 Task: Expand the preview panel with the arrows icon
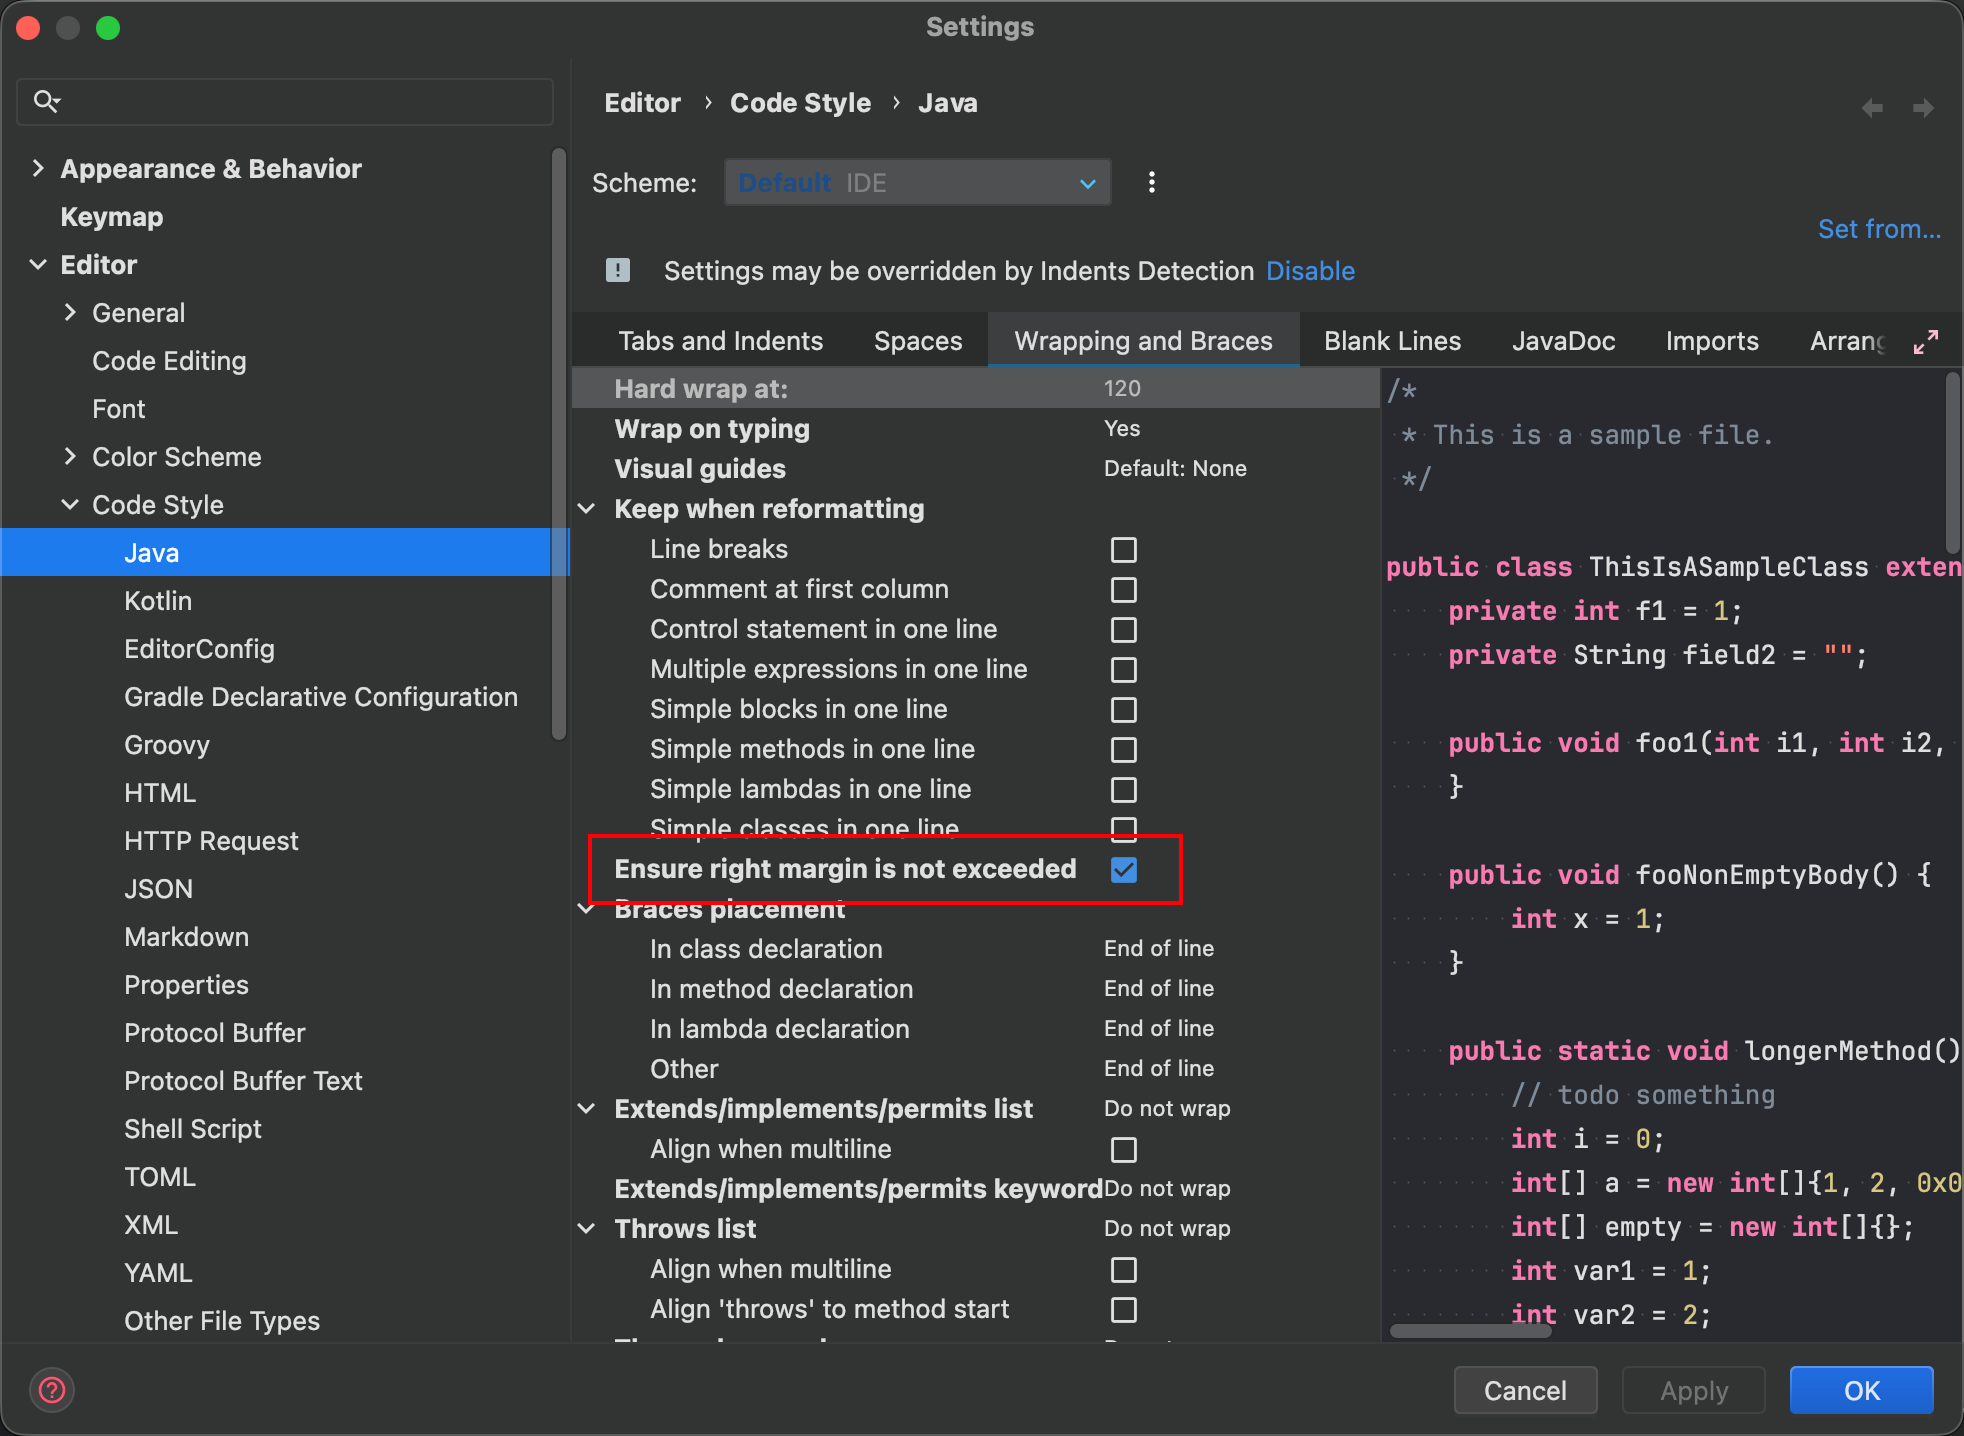pyautogui.click(x=1925, y=342)
